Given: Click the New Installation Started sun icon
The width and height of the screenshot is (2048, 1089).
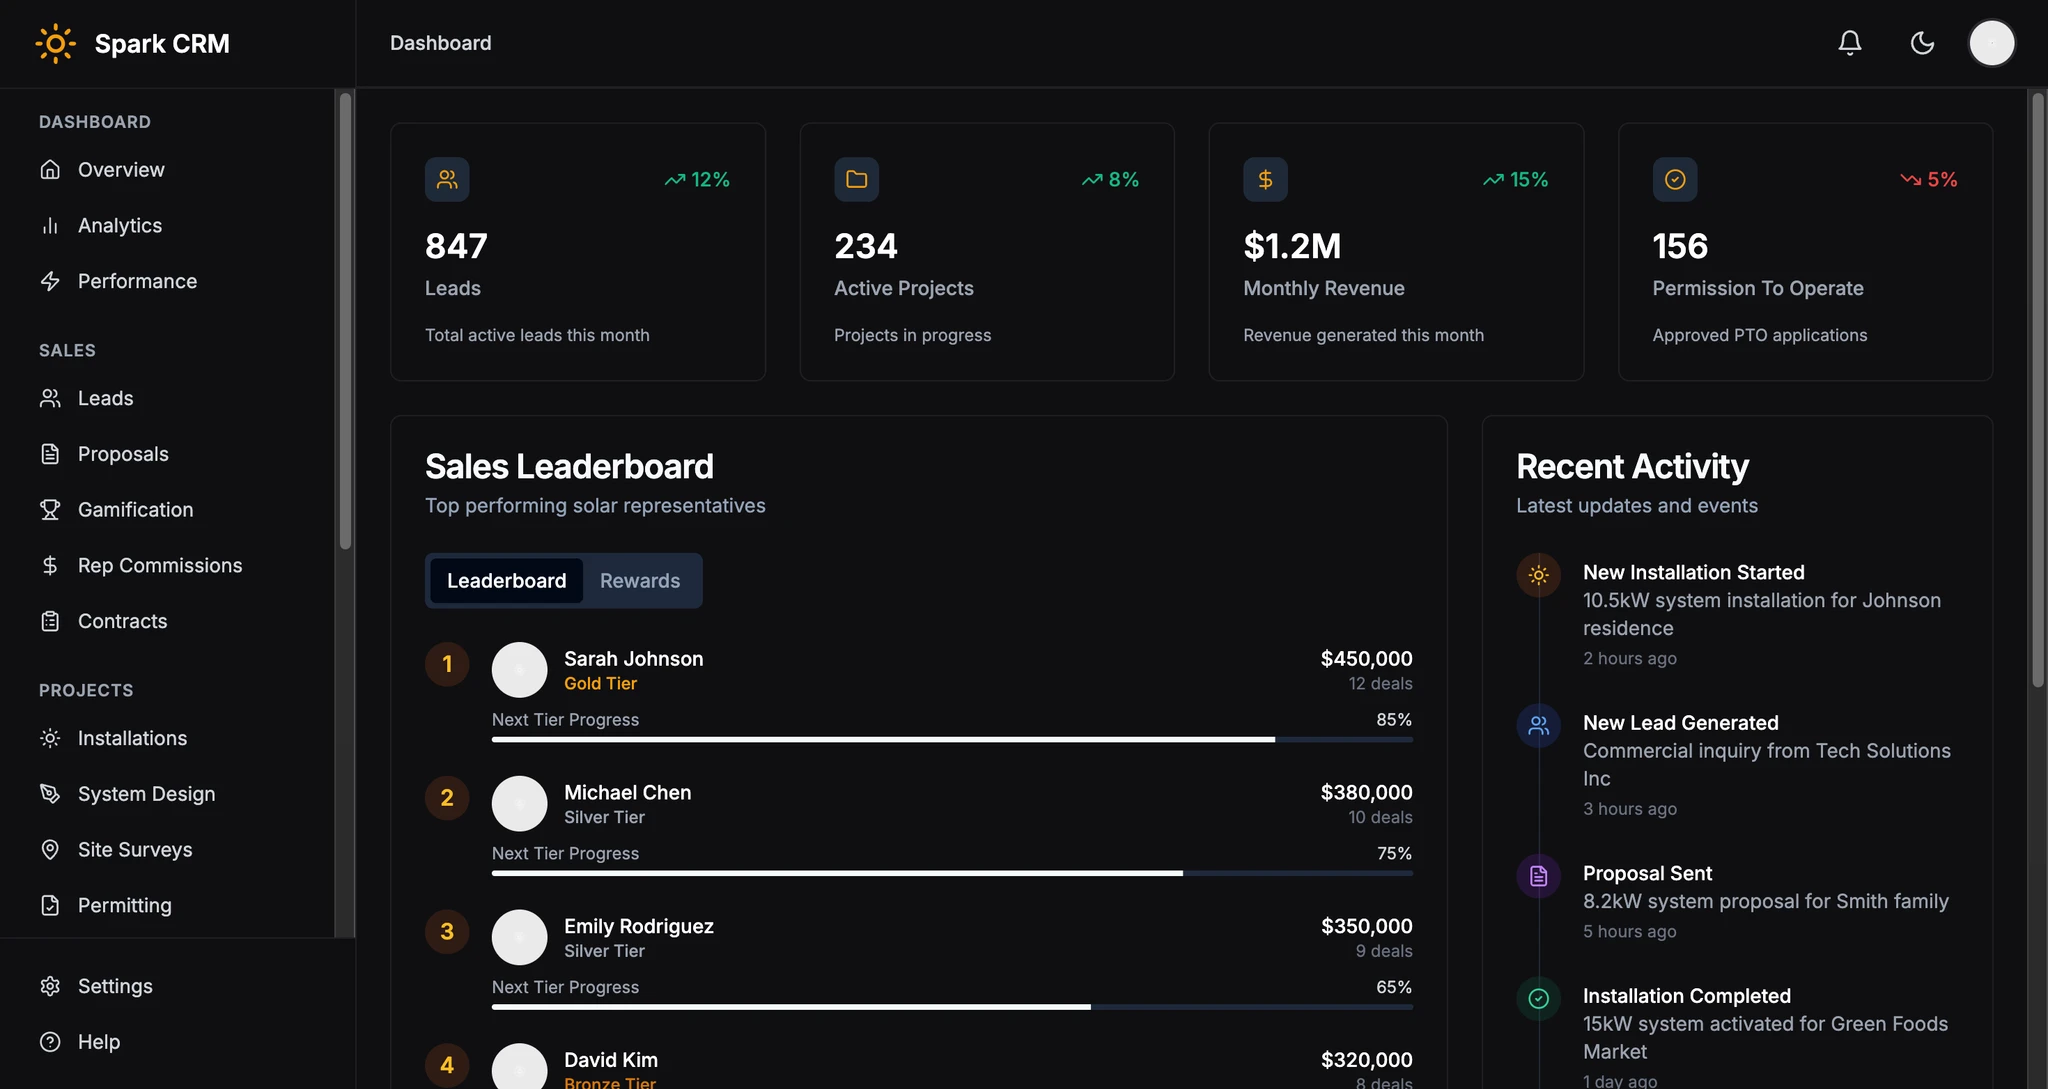Looking at the screenshot, I should [1538, 575].
